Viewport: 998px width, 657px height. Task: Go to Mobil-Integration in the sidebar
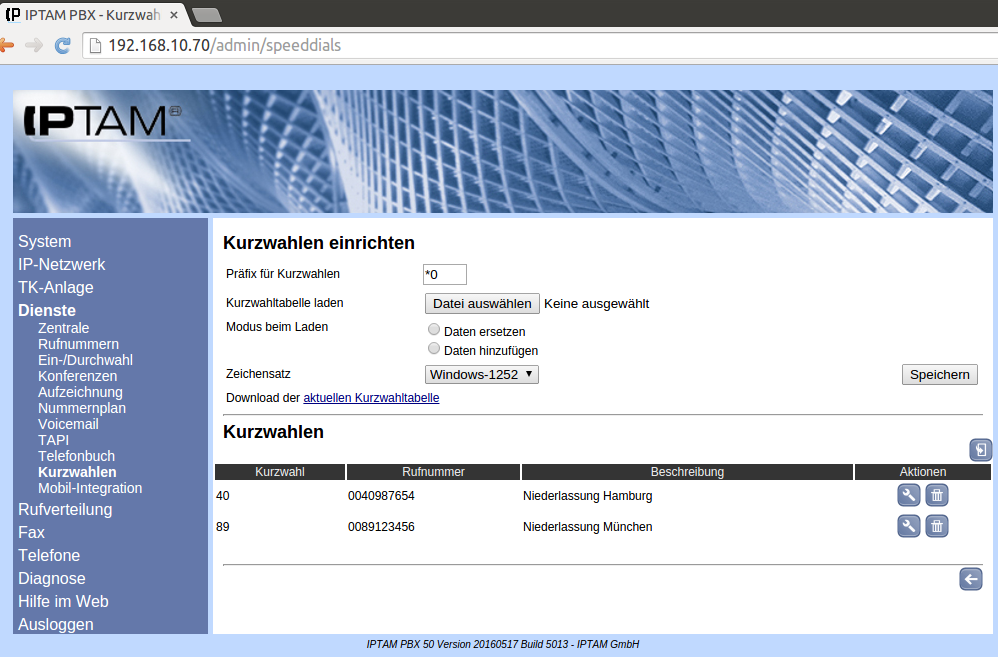pos(90,488)
